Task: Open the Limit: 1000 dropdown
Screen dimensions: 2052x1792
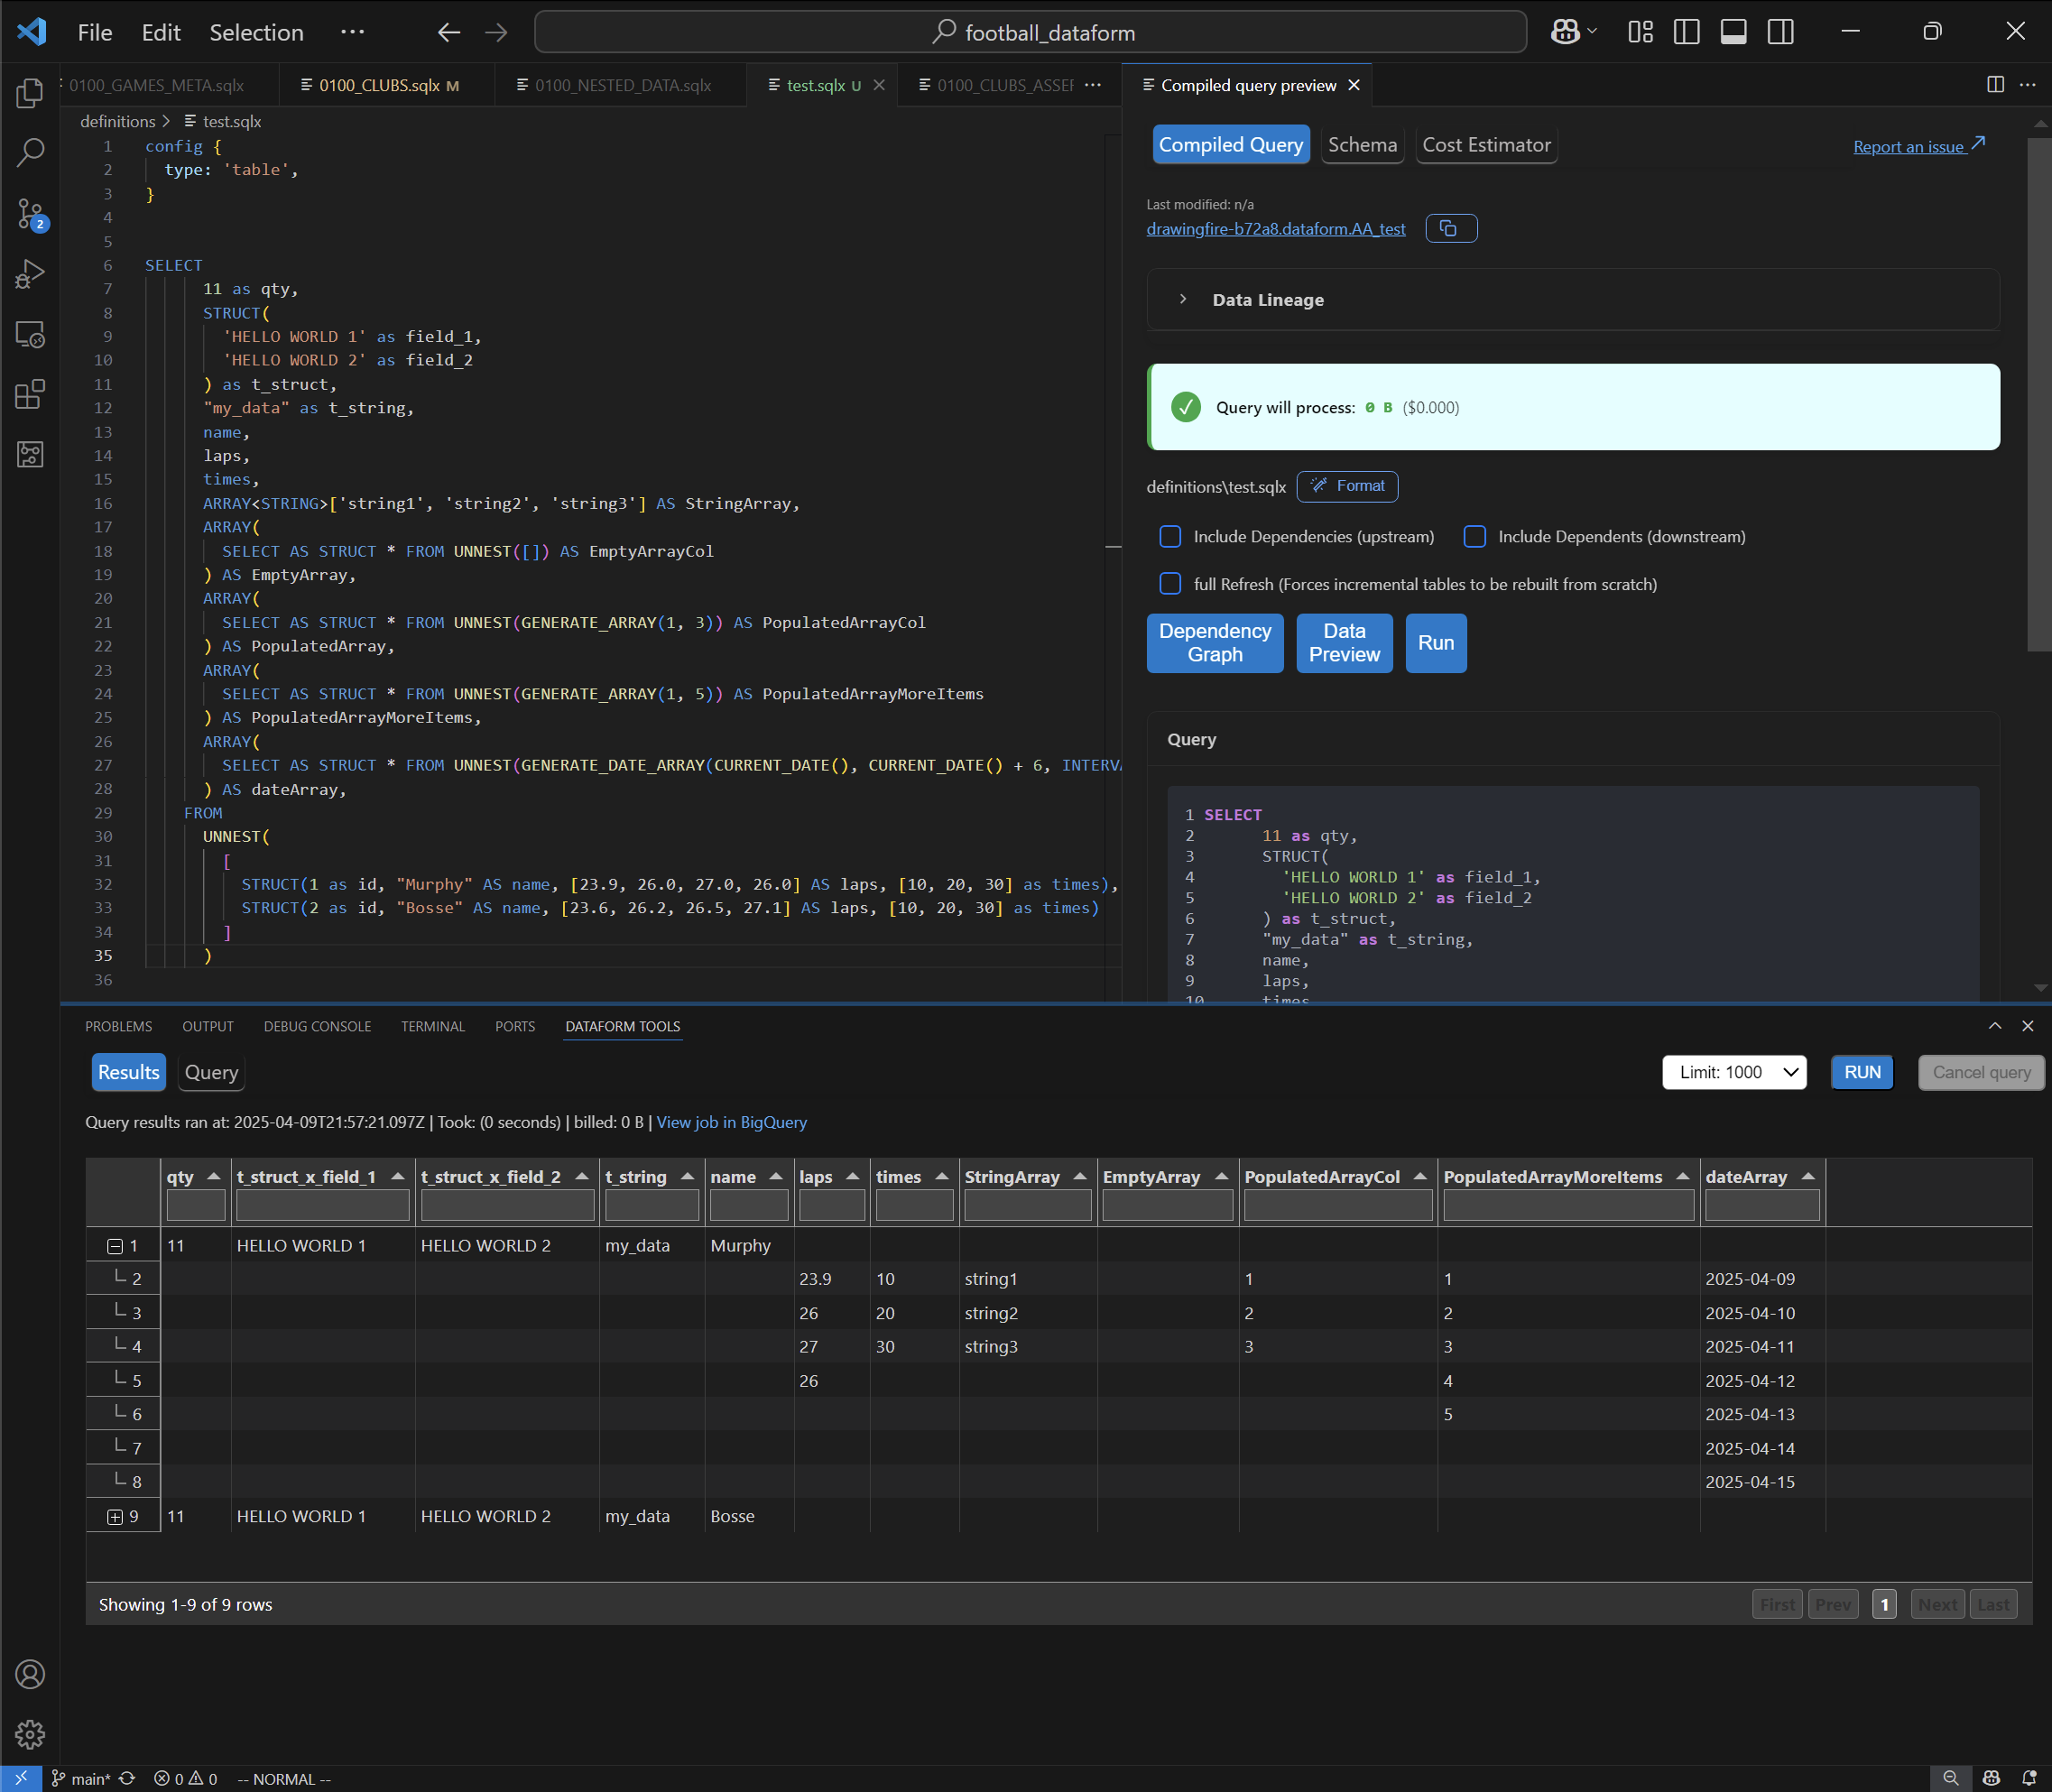Action: pyautogui.click(x=1734, y=1072)
